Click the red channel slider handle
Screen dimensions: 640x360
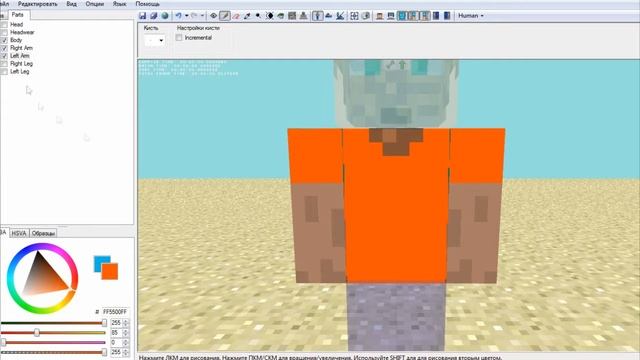(104, 323)
